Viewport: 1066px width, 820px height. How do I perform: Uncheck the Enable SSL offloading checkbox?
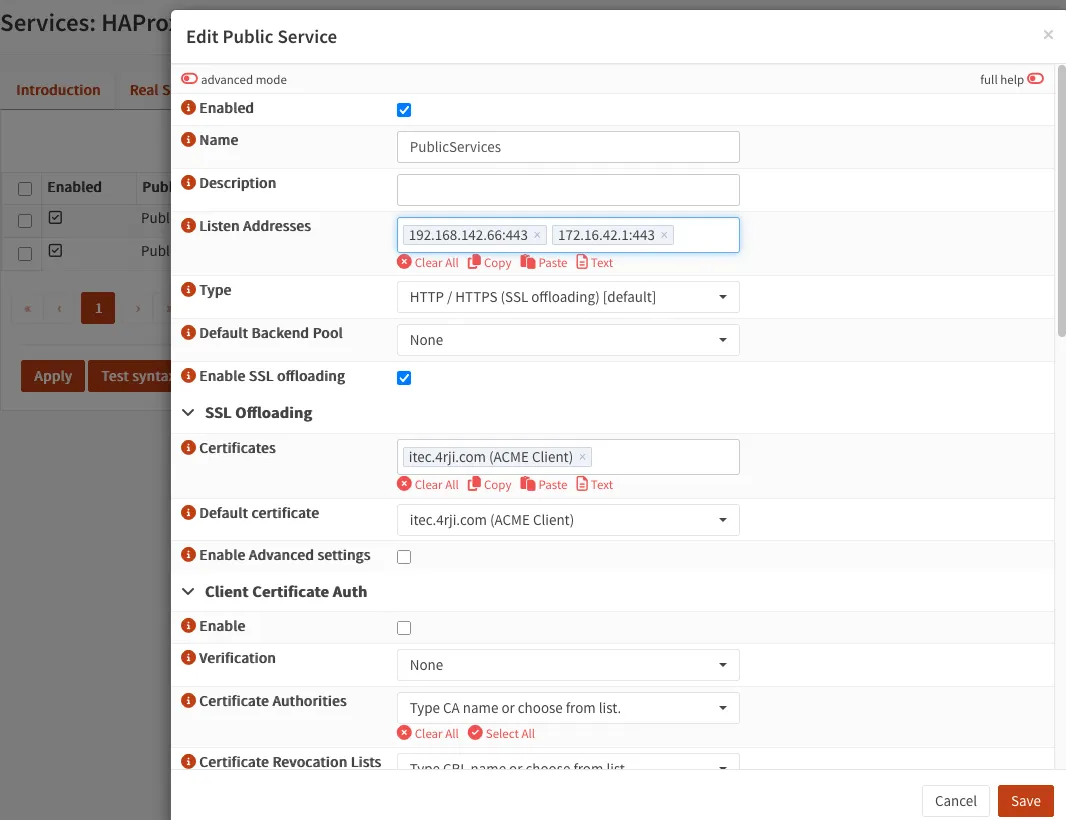point(404,378)
